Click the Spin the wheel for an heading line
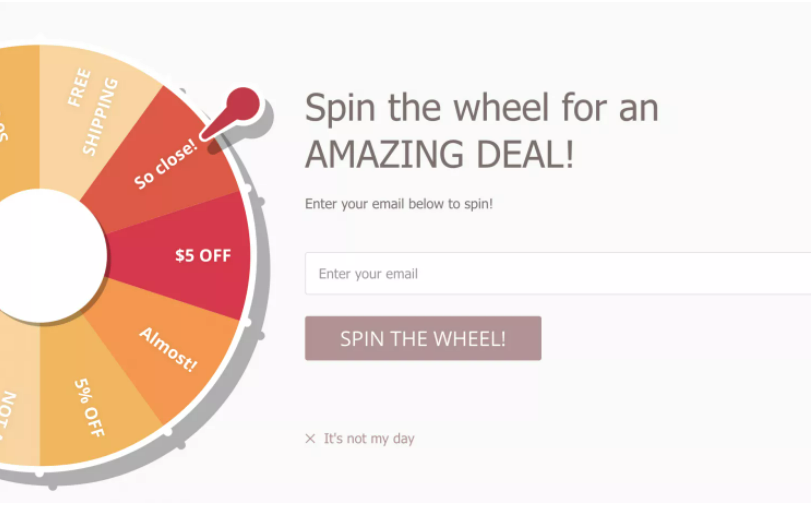 [x=481, y=107]
